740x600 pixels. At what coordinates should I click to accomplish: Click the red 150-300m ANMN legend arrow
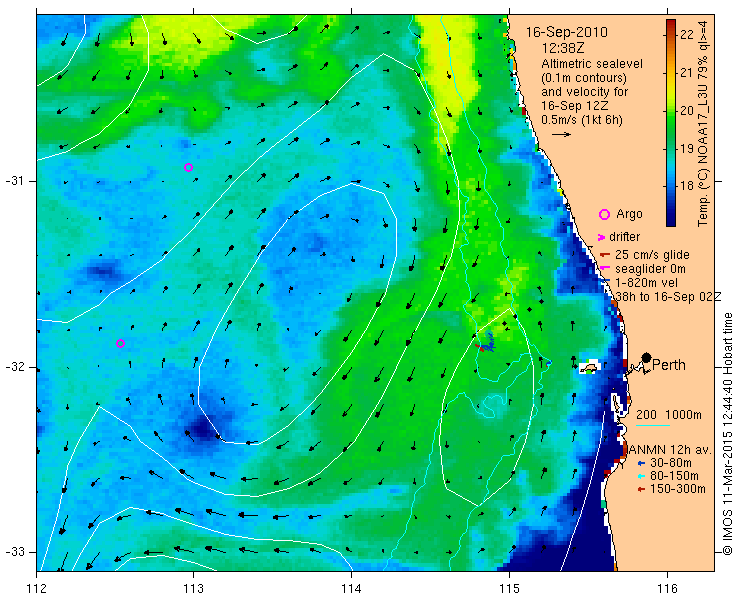[641, 489]
